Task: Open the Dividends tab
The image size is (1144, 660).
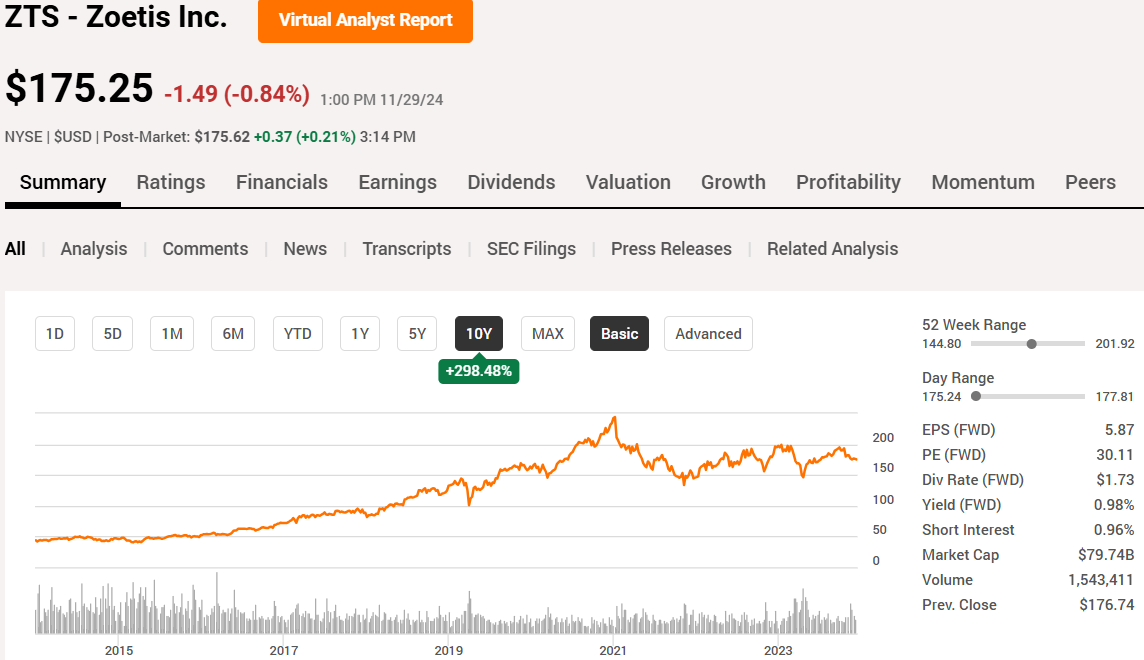Action: click(x=511, y=182)
